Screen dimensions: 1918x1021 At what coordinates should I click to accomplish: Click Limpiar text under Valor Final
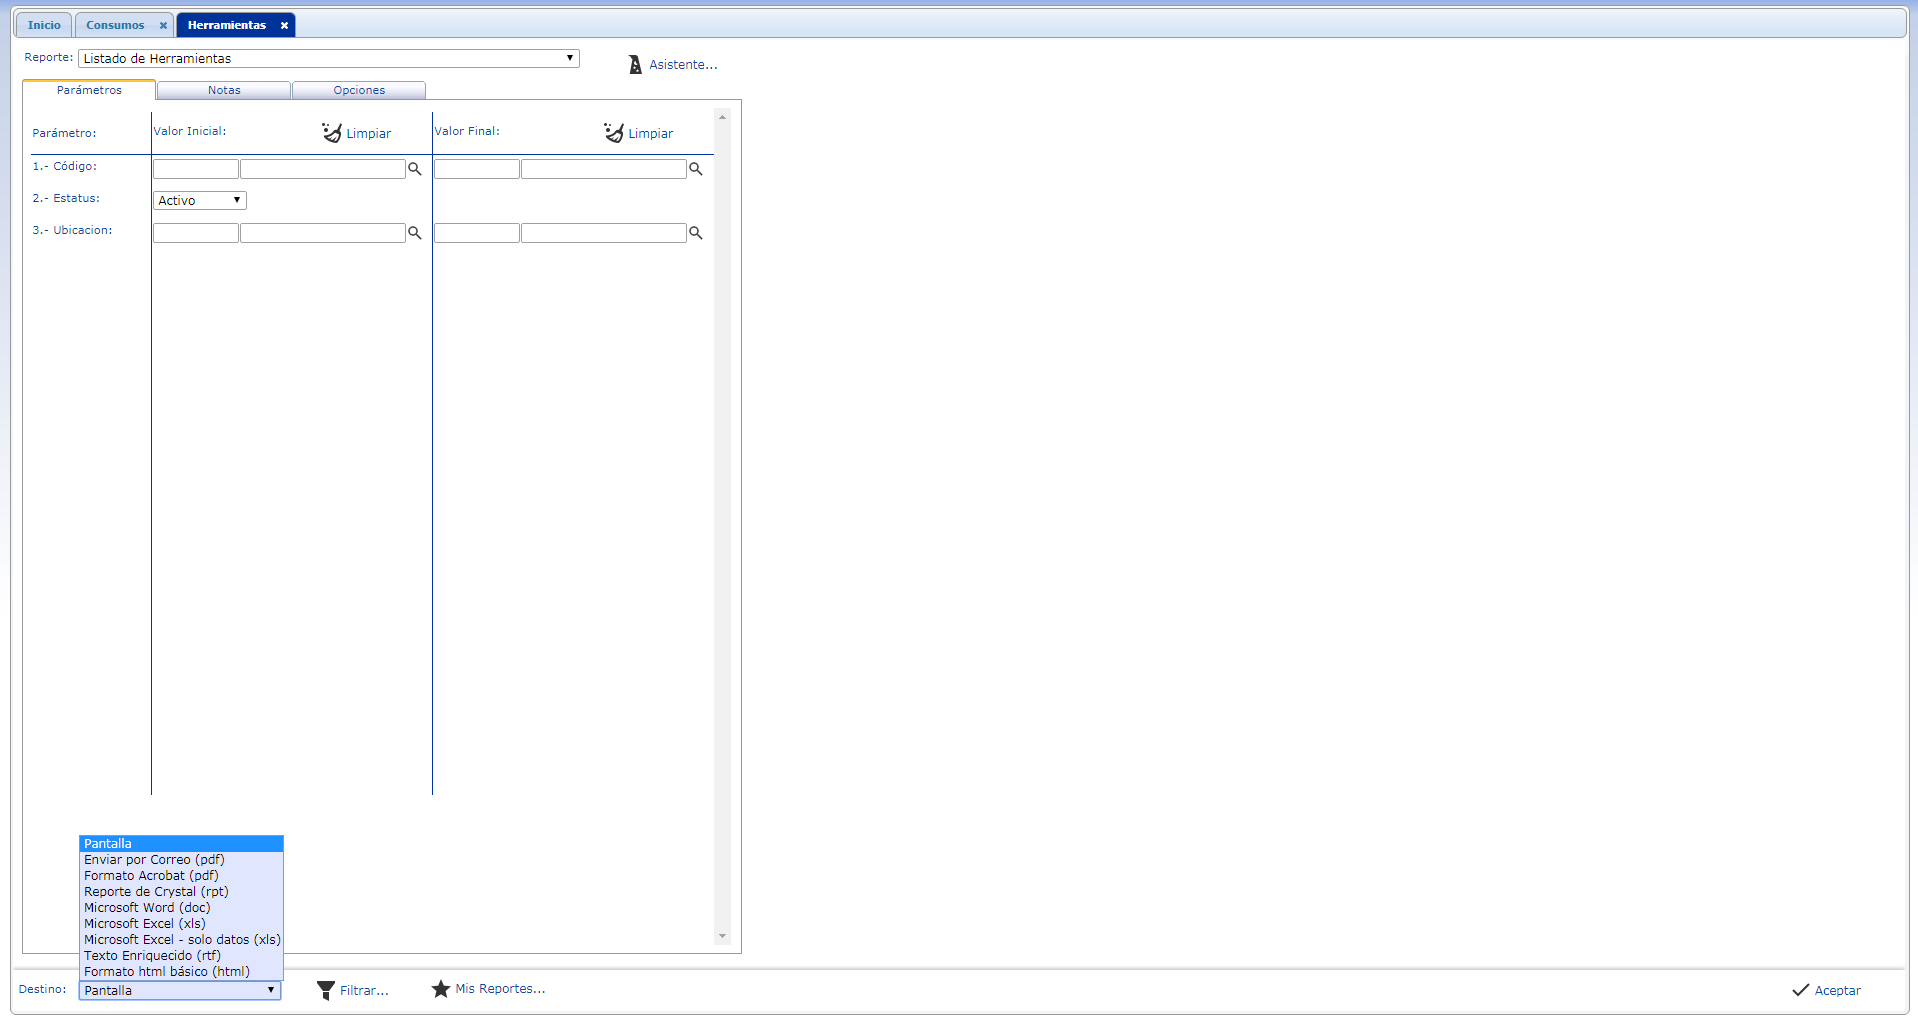point(651,134)
